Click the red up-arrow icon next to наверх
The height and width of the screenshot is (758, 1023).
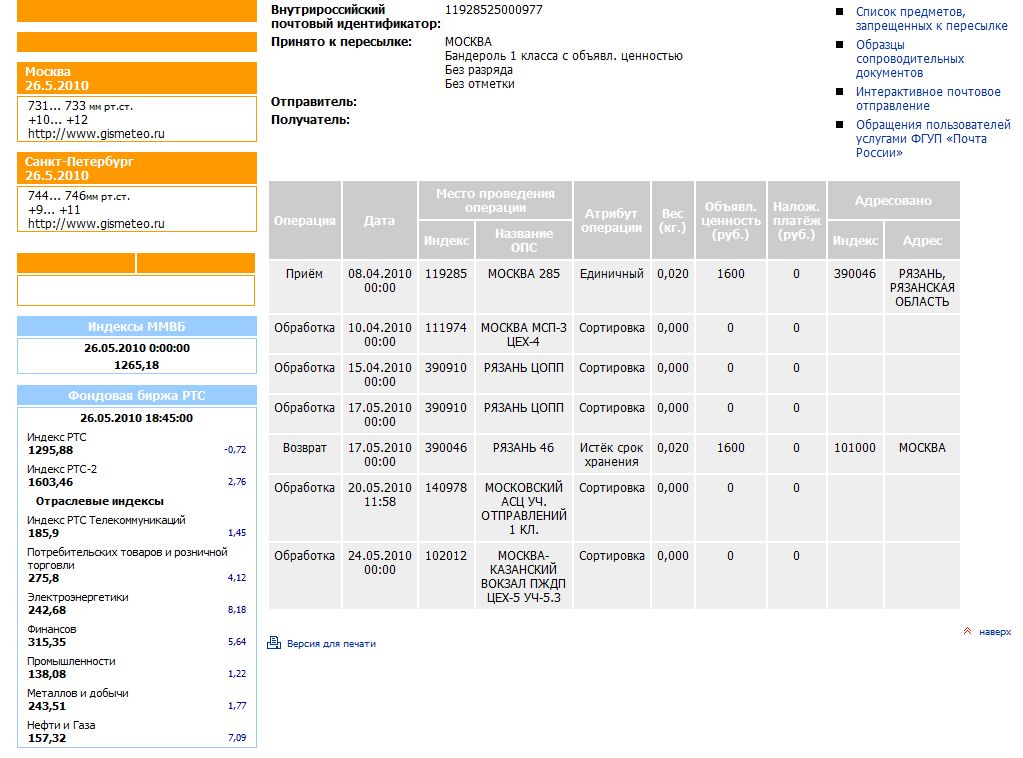coord(967,632)
